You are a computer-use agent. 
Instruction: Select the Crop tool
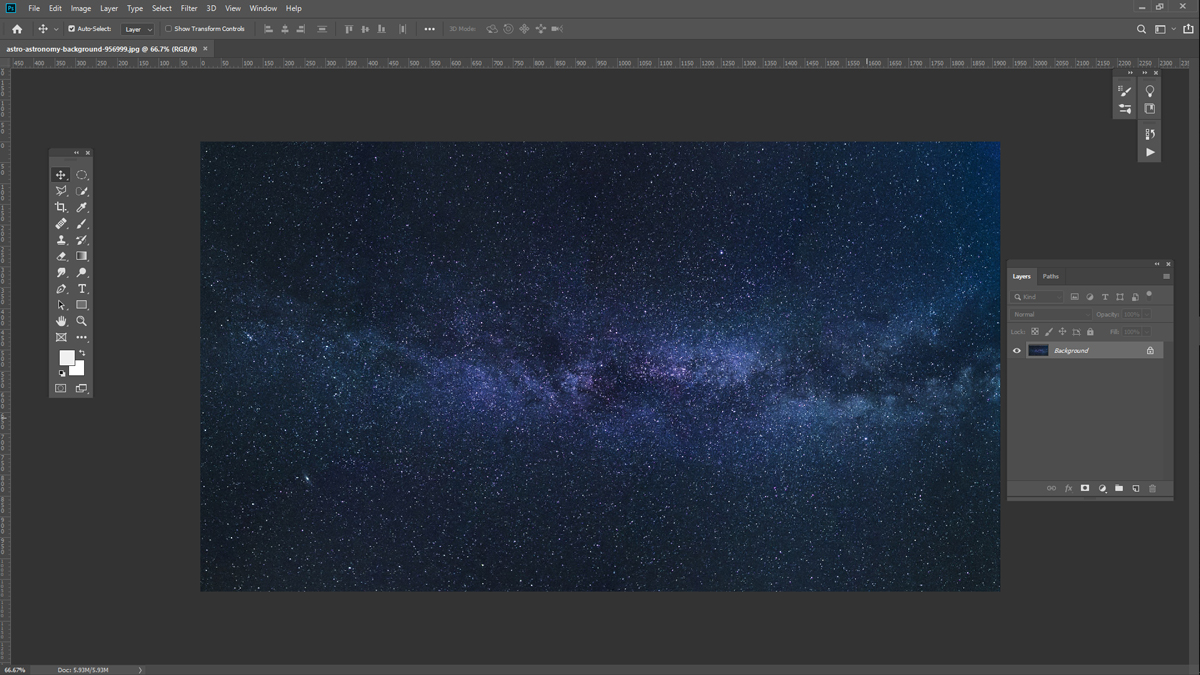(61, 207)
